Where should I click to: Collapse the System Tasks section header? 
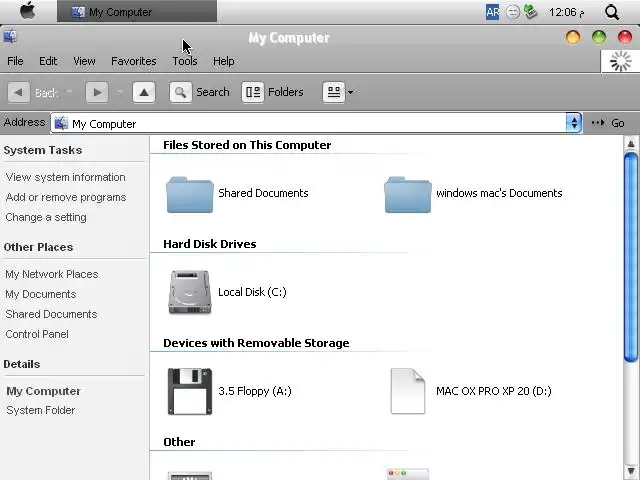[42, 150]
